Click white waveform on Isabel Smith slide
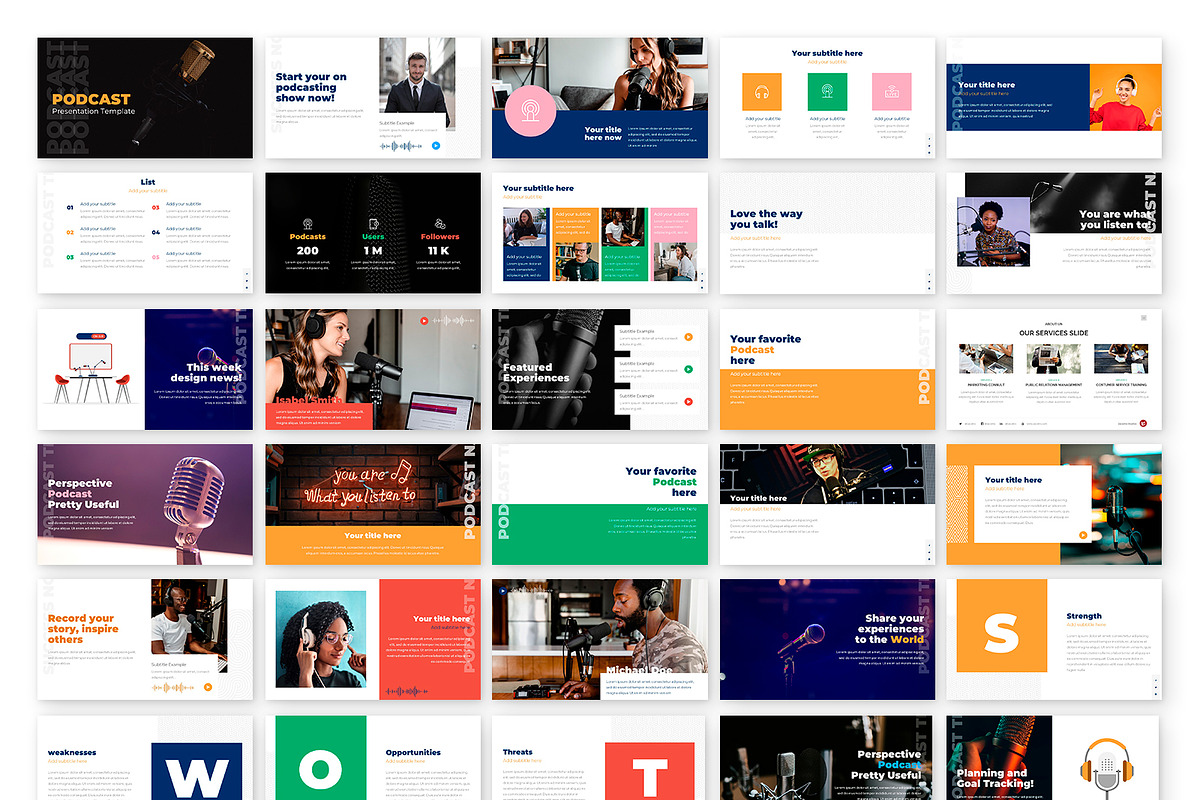This screenshot has height=800, width=1200. (453, 321)
